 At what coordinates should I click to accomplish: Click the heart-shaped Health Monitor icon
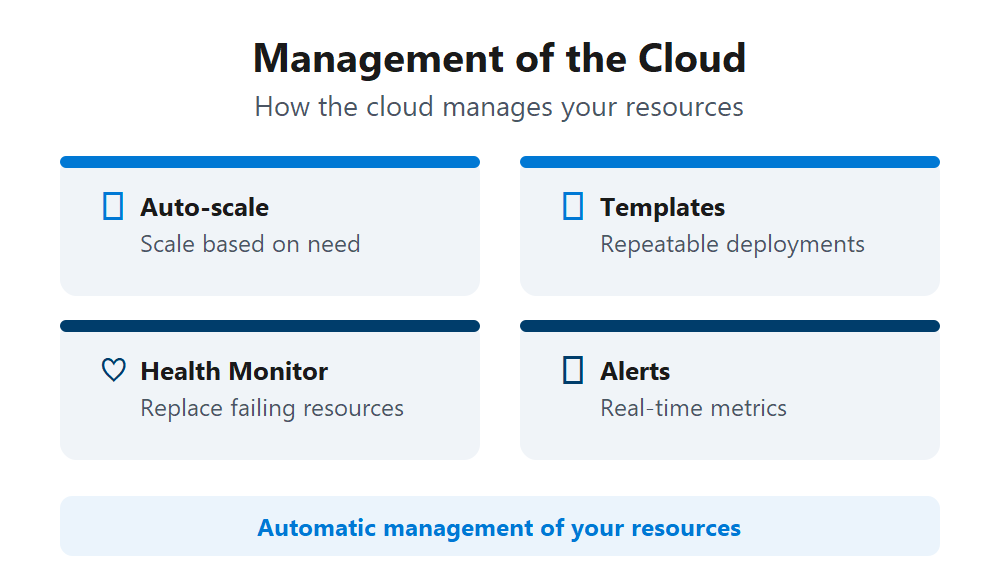coord(113,370)
